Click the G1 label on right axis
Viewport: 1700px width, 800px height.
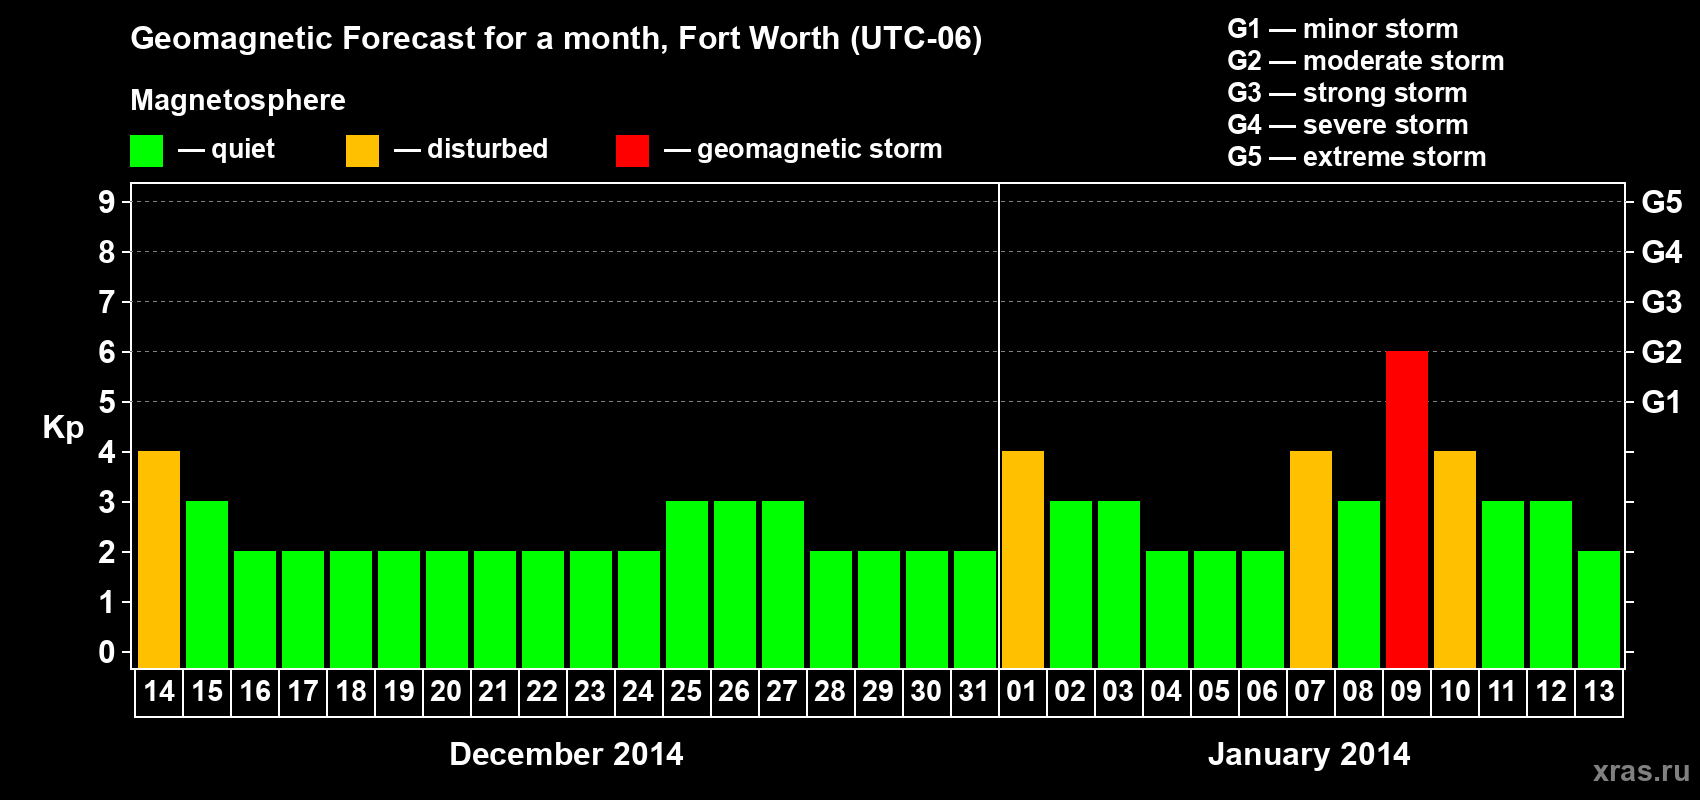[x=1662, y=402]
